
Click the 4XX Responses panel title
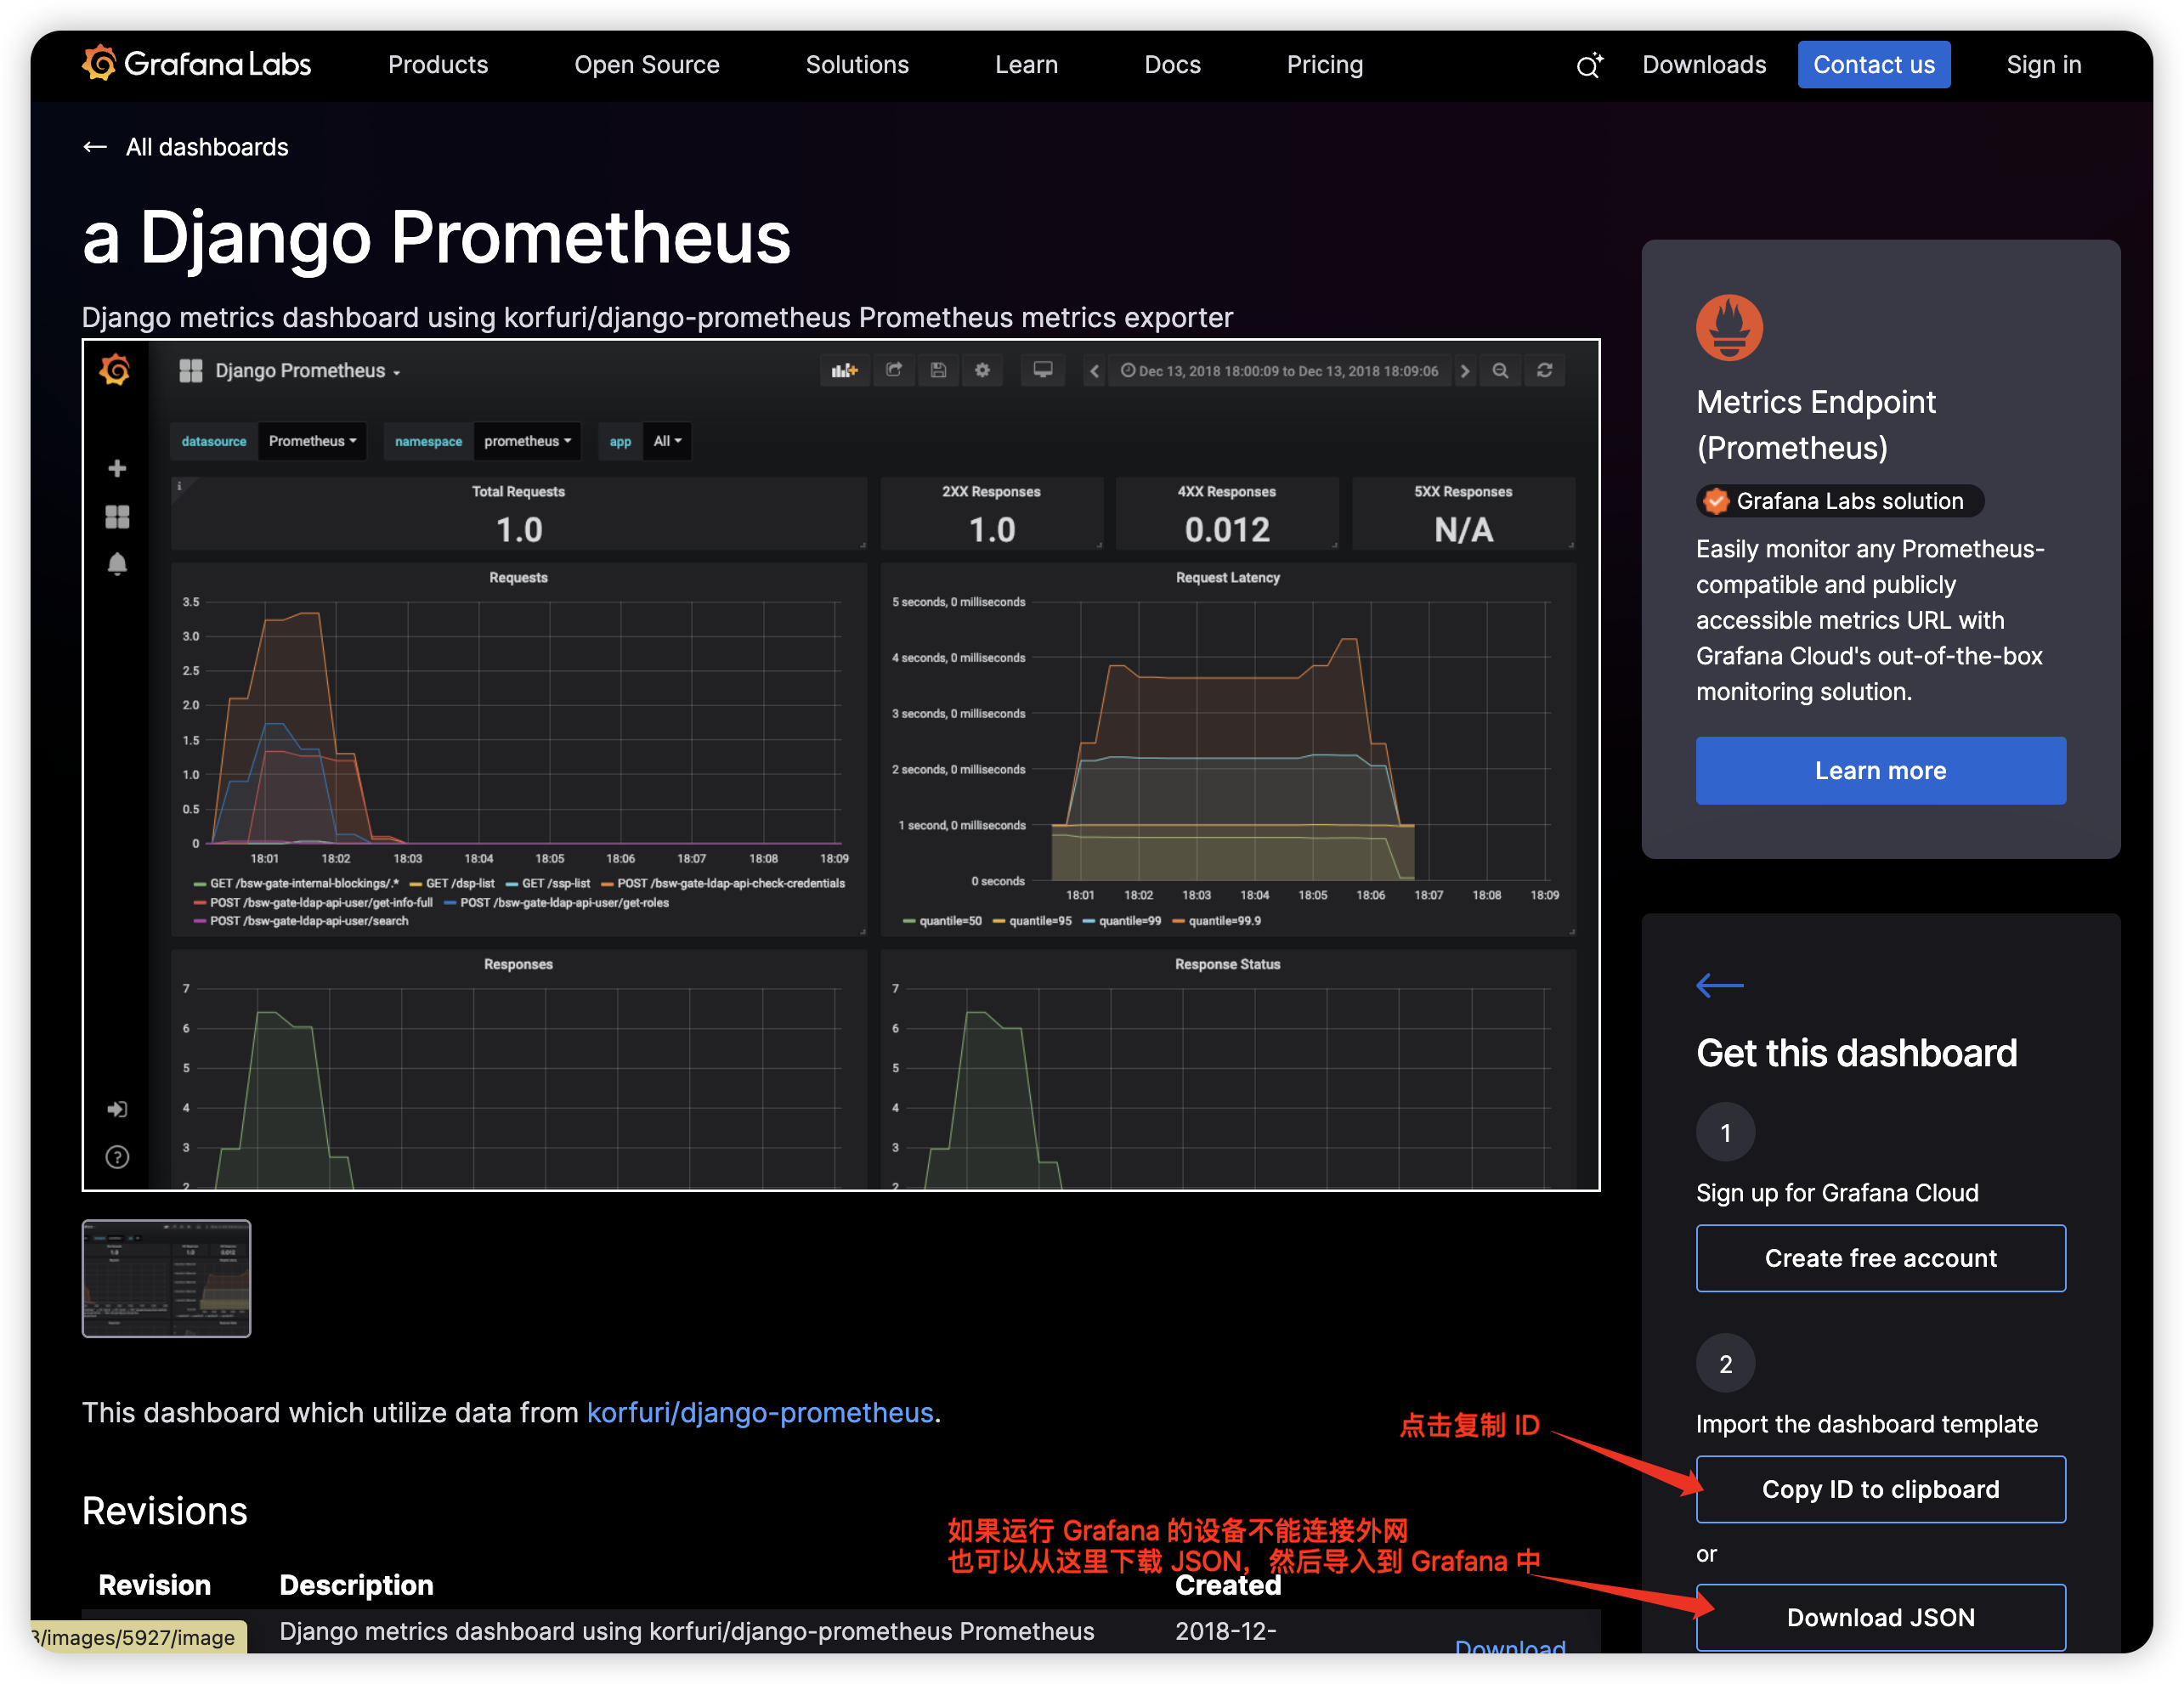click(x=1226, y=491)
